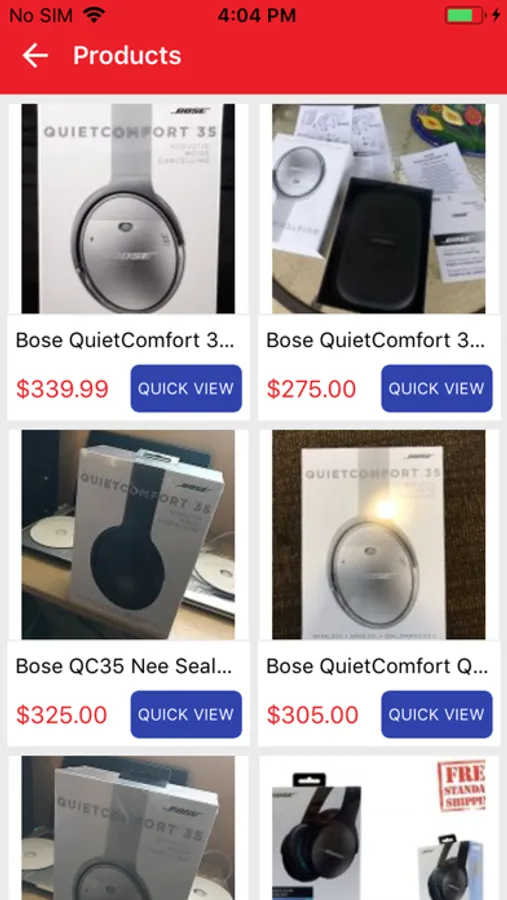Select the Bose QC35 Nee Seal title
Viewport: 507px width, 900px height.
point(124,666)
